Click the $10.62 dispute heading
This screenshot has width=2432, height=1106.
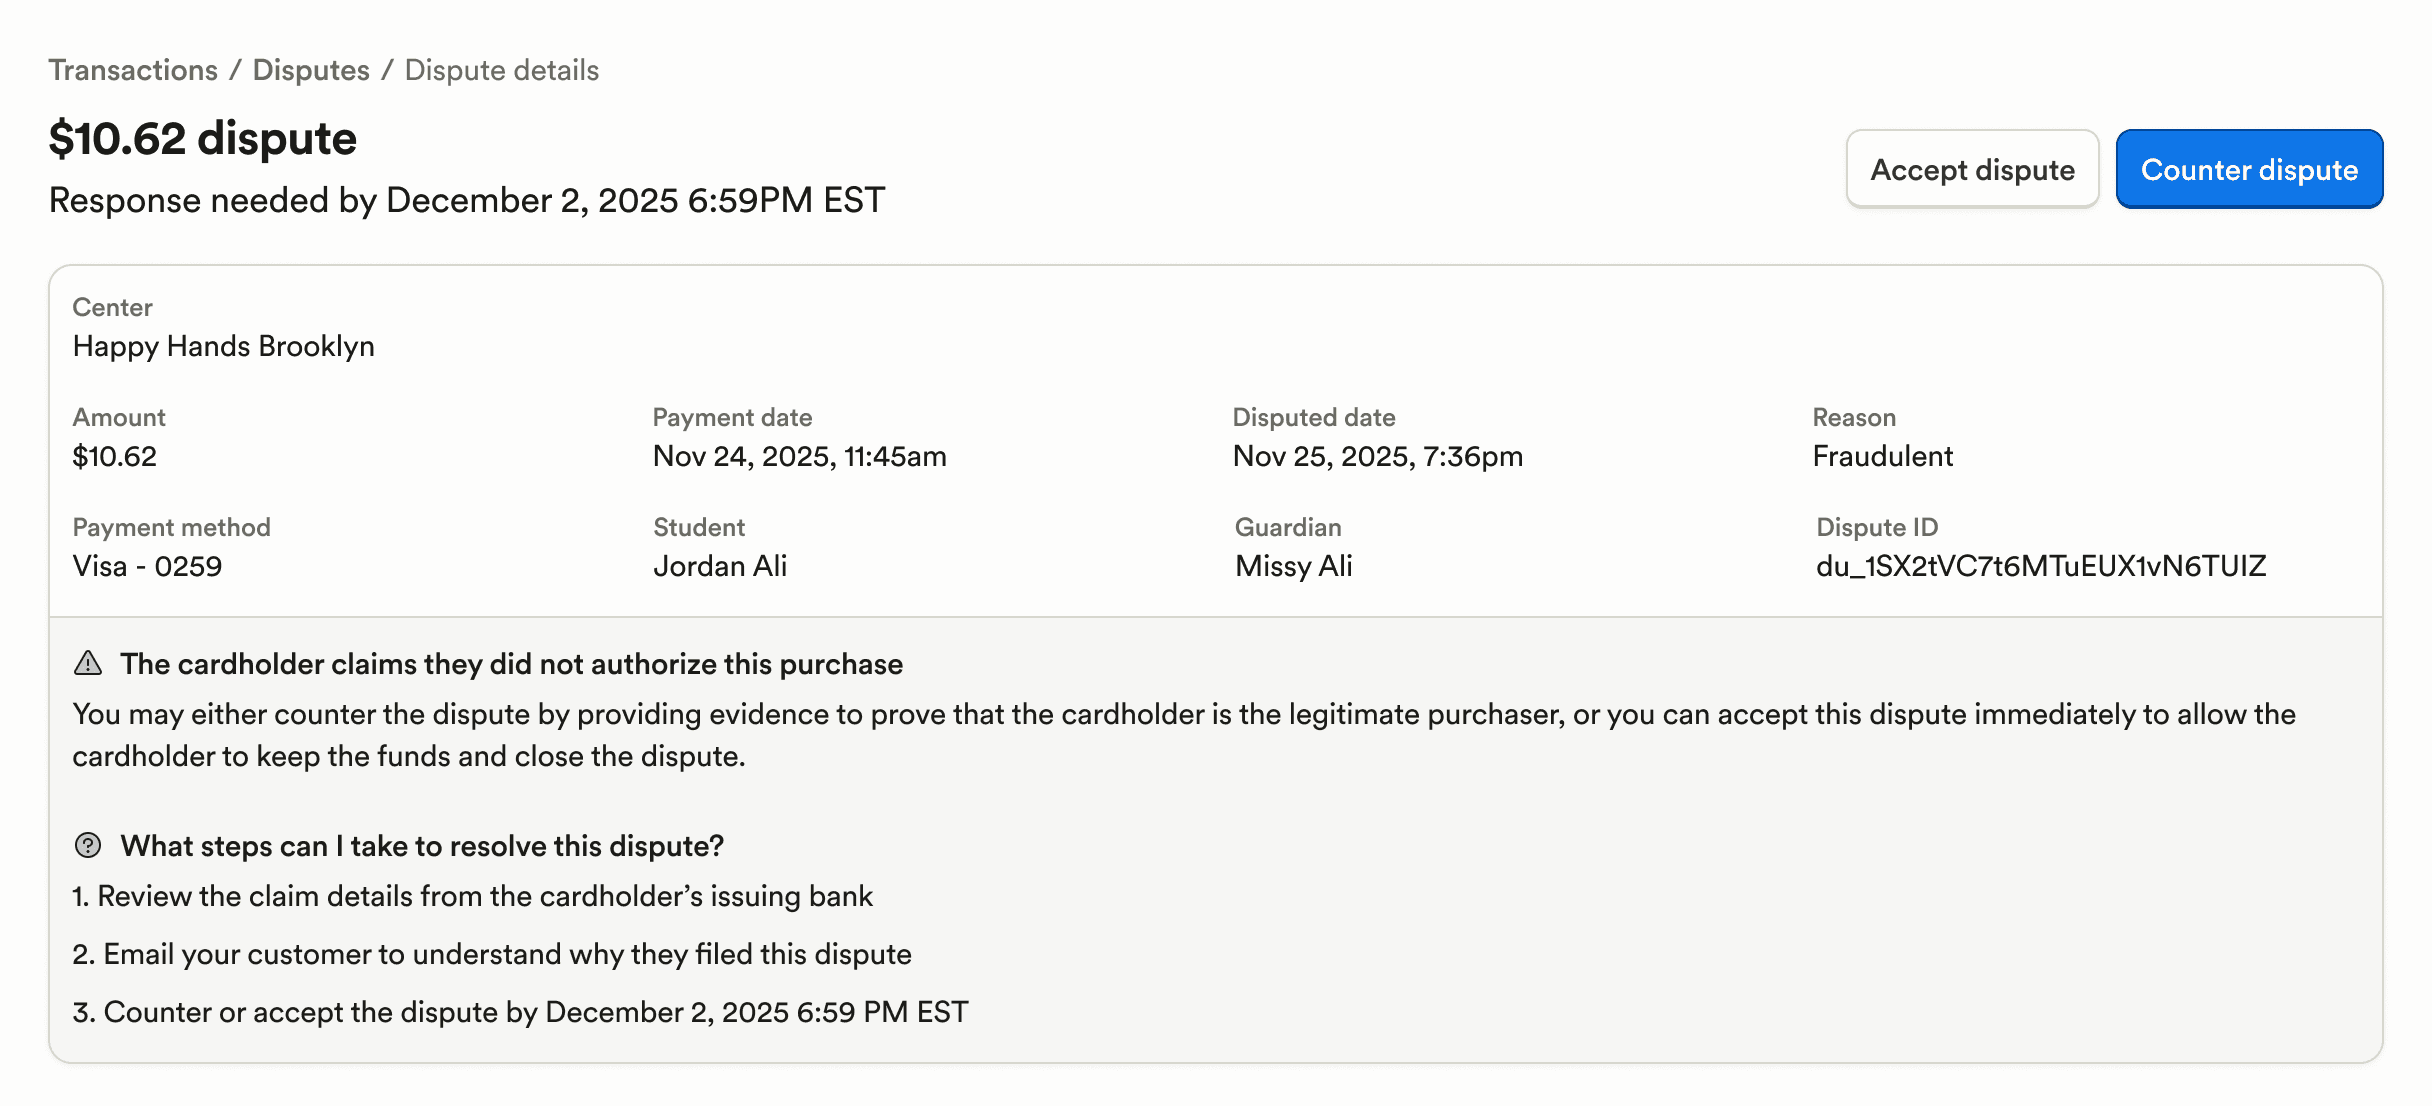(x=203, y=138)
